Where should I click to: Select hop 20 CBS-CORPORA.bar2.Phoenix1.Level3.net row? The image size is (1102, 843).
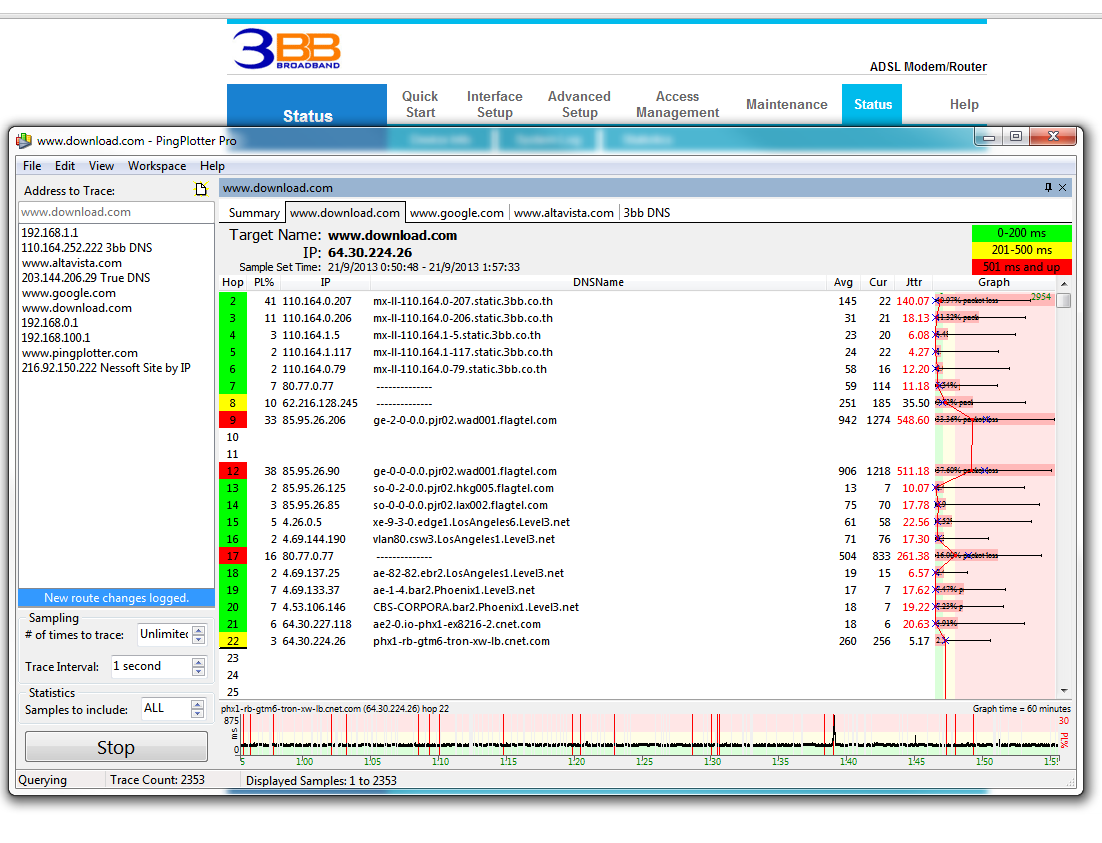coord(637,607)
